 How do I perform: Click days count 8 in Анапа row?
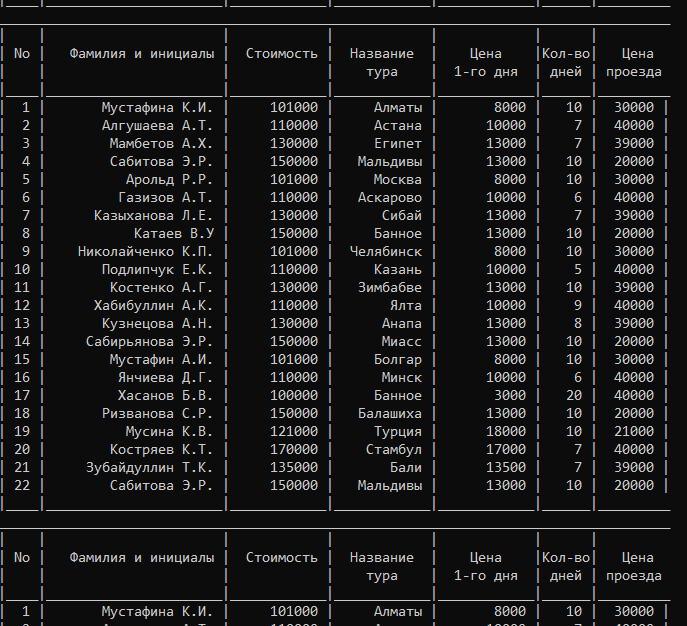click(578, 323)
